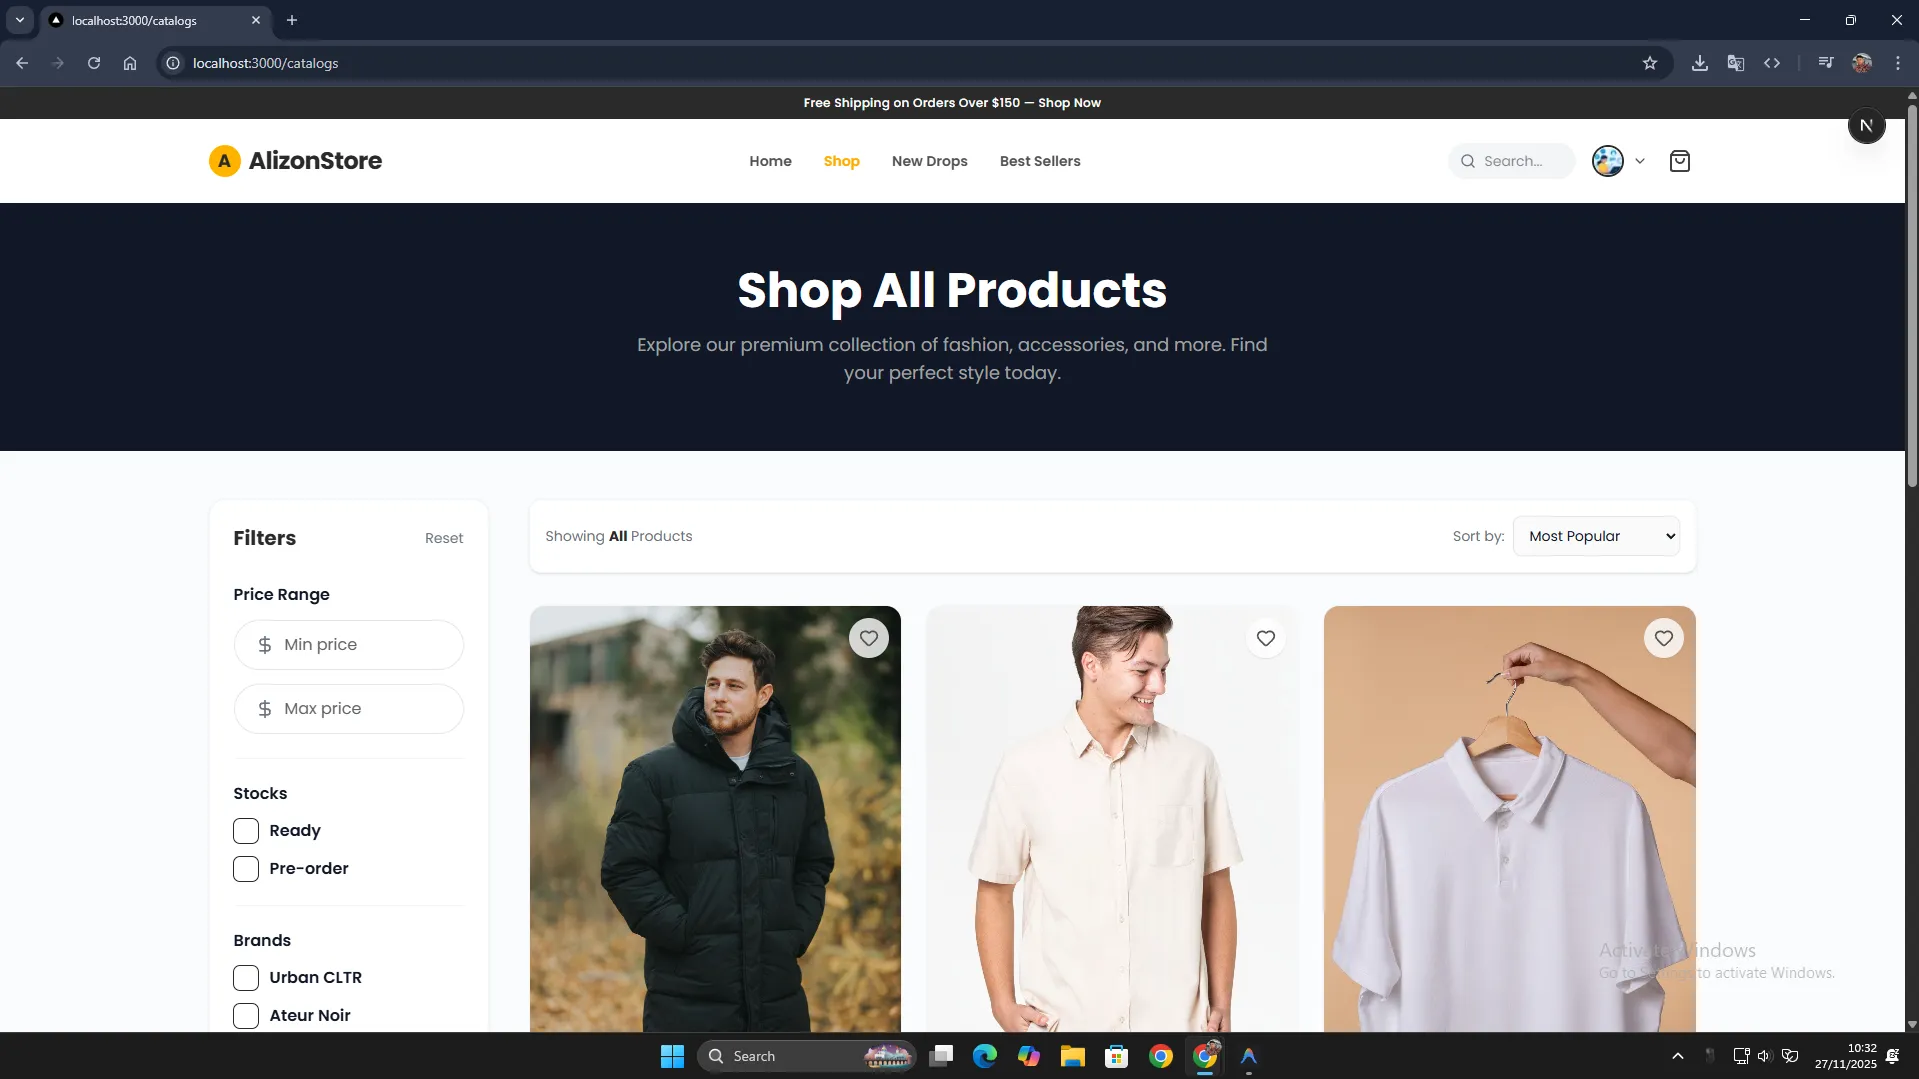
Task: Open the browser tab search dropdown
Action: point(19,20)
